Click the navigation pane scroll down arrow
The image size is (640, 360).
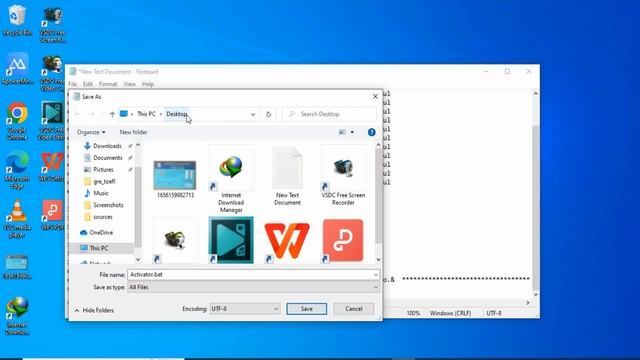[138, 260]
